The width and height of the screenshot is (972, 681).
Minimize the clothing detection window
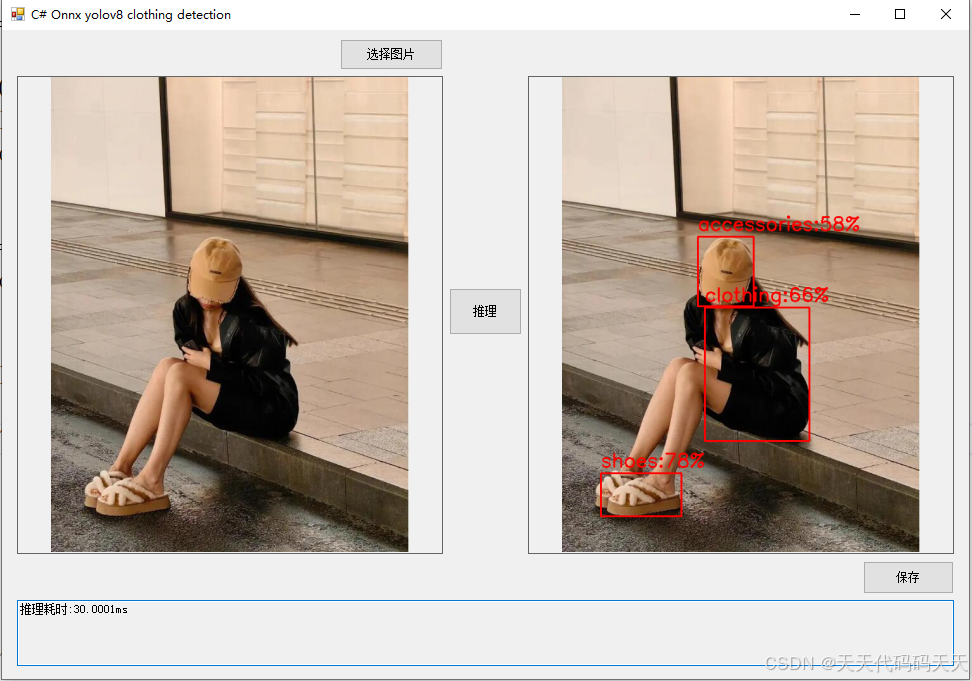coord(855,14)
